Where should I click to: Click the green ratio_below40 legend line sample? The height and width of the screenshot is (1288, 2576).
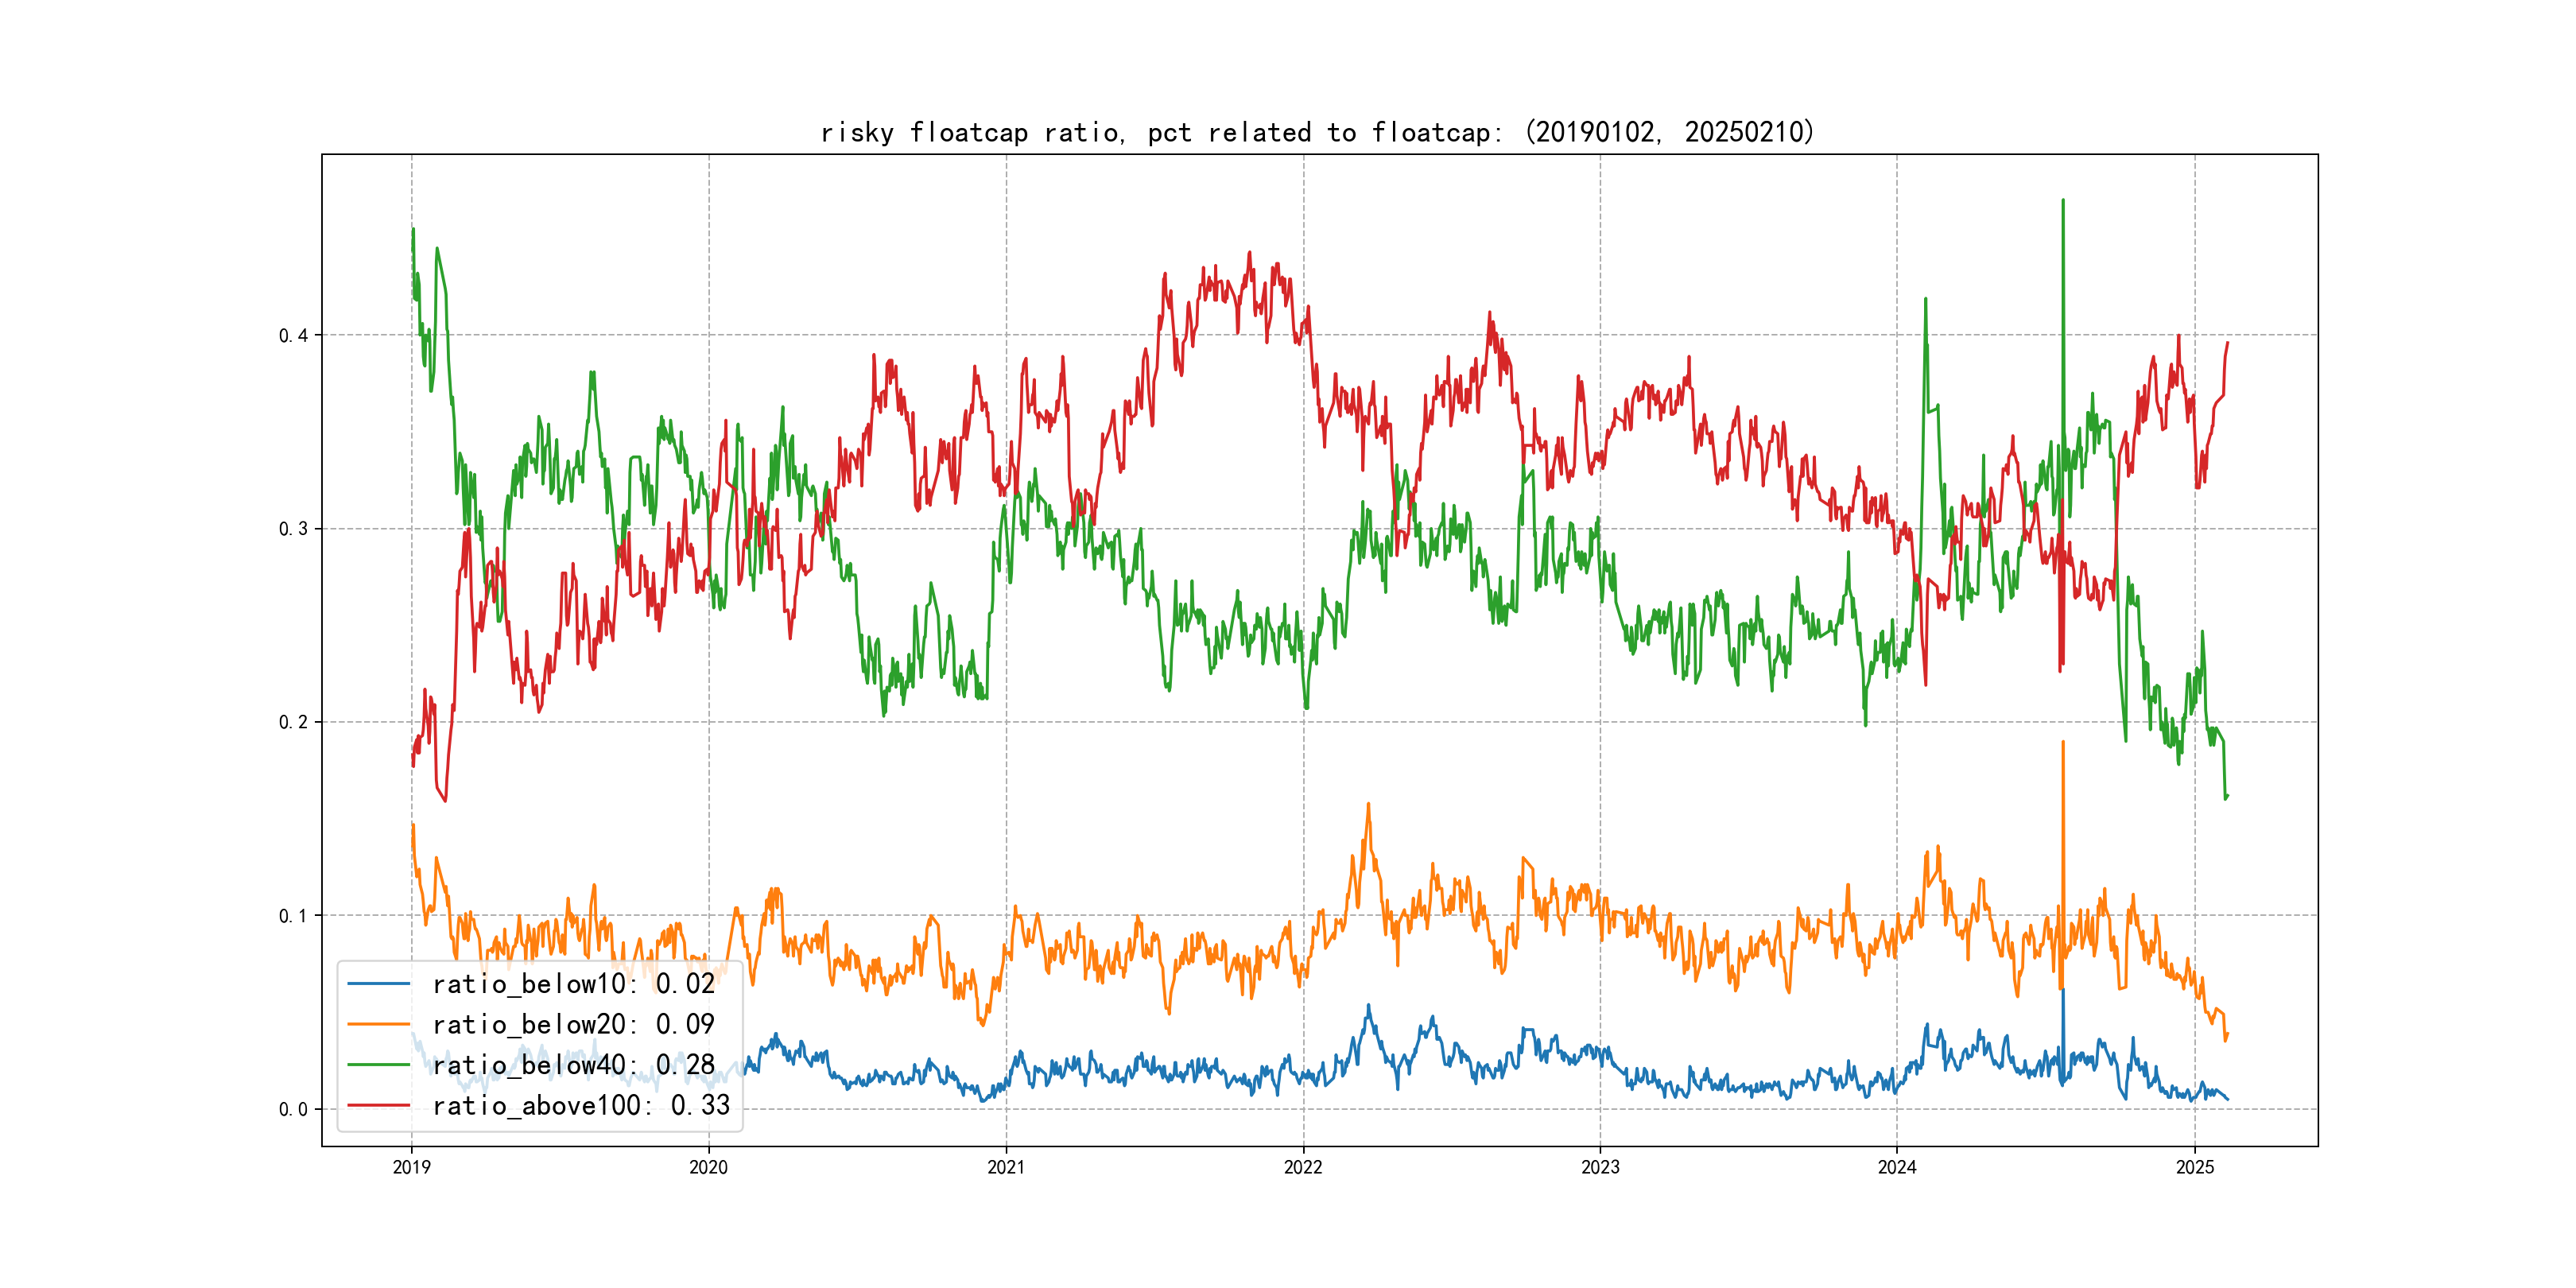click(x=378, y=1065)
